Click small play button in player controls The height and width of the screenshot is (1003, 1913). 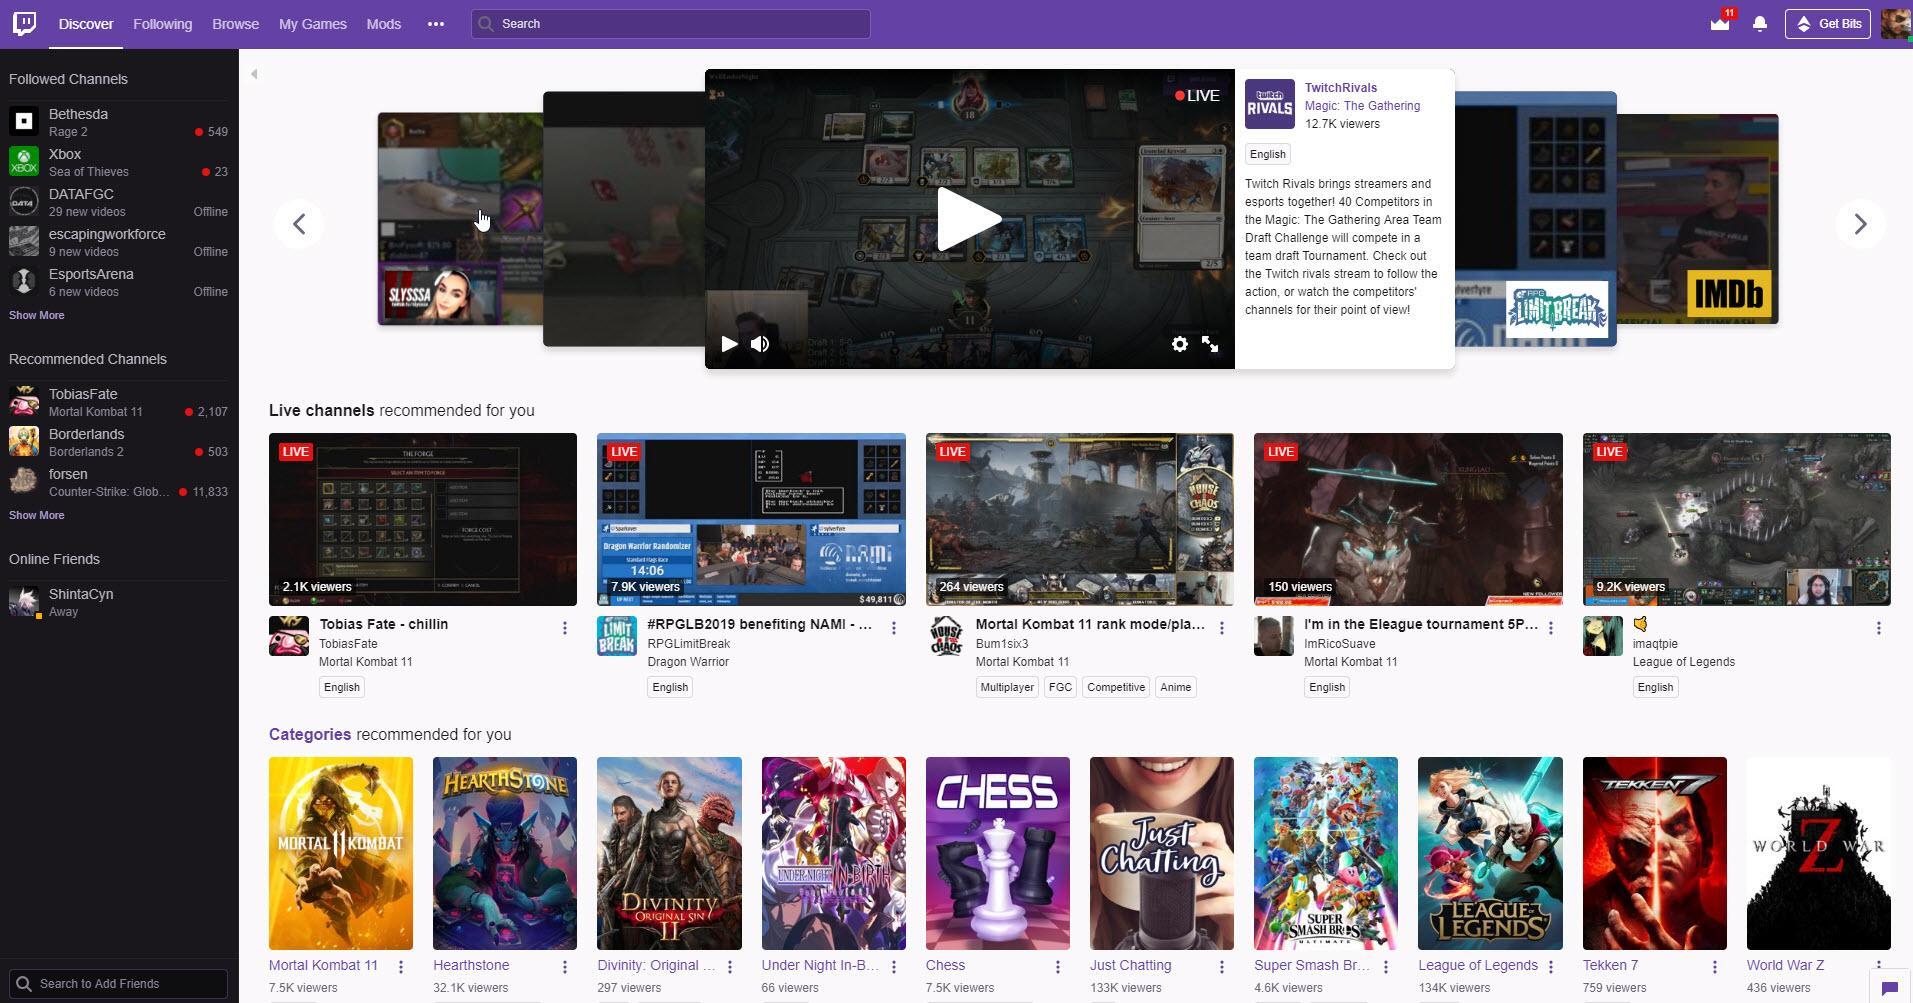[729, 344]
